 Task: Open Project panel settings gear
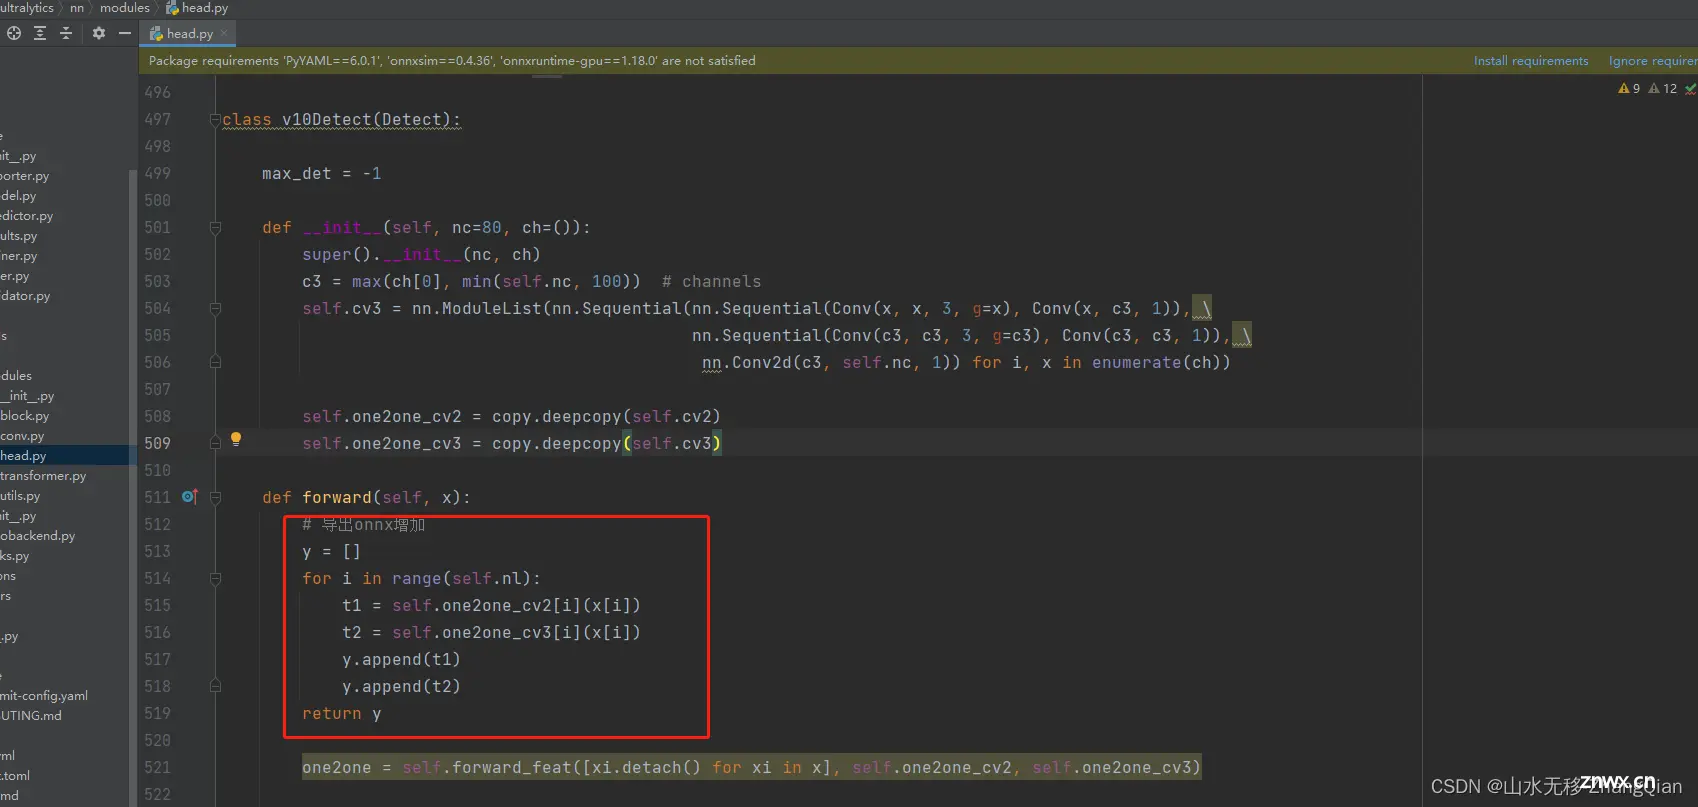(x=98, y=33)
